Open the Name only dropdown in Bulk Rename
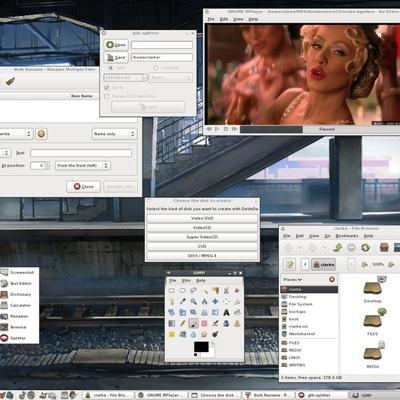 point(114,134)
